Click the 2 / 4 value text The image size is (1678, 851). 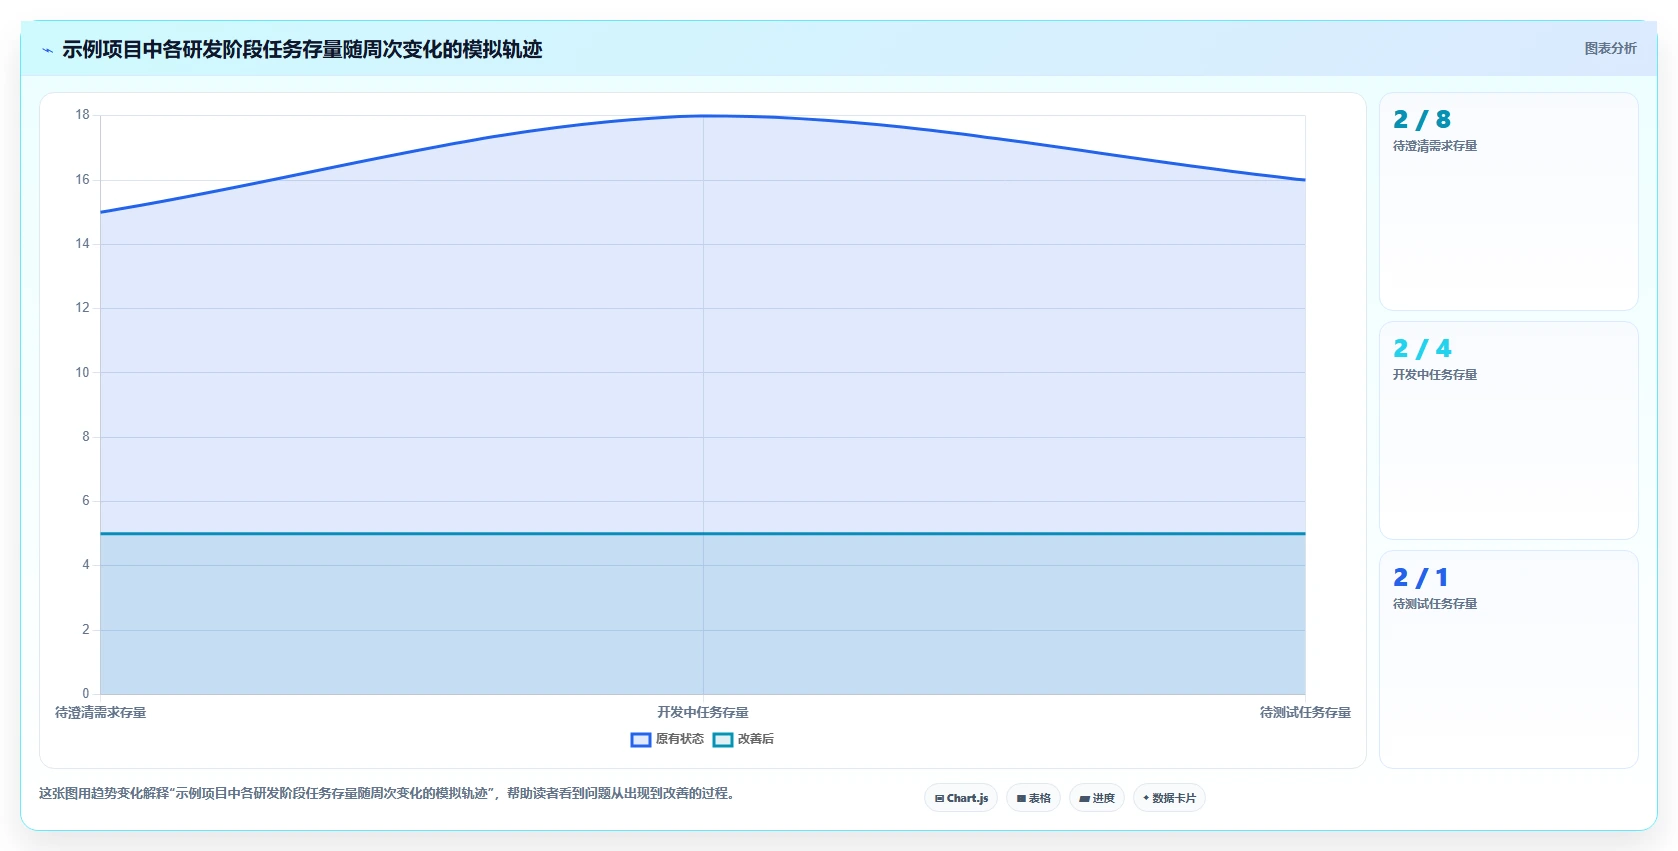click(1422, 349)
